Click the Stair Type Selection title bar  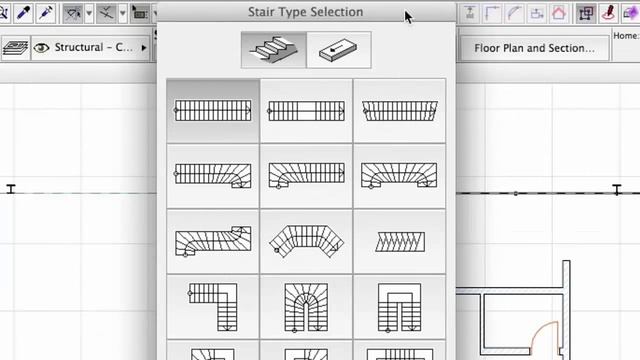[x=306, y=12]
